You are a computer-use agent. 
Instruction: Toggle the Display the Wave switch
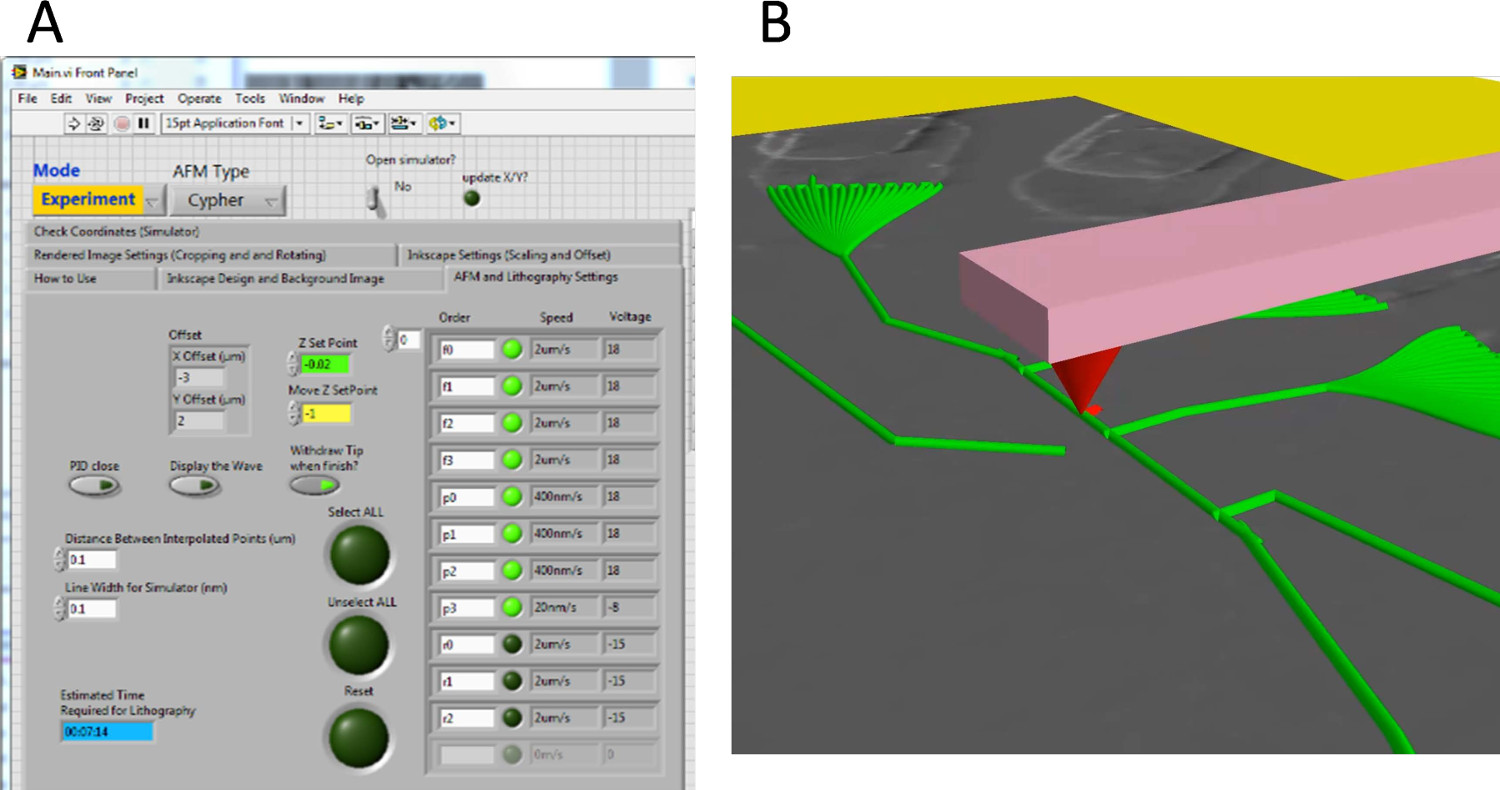pos(194,486)
